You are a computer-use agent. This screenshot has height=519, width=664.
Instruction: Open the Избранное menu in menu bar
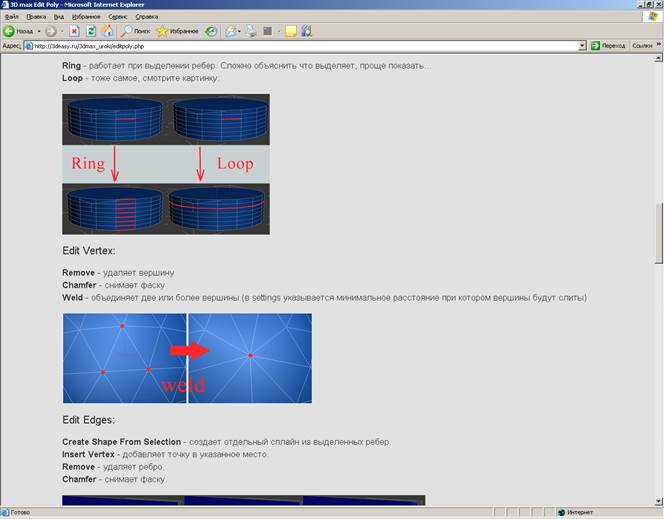coord(86,17)
